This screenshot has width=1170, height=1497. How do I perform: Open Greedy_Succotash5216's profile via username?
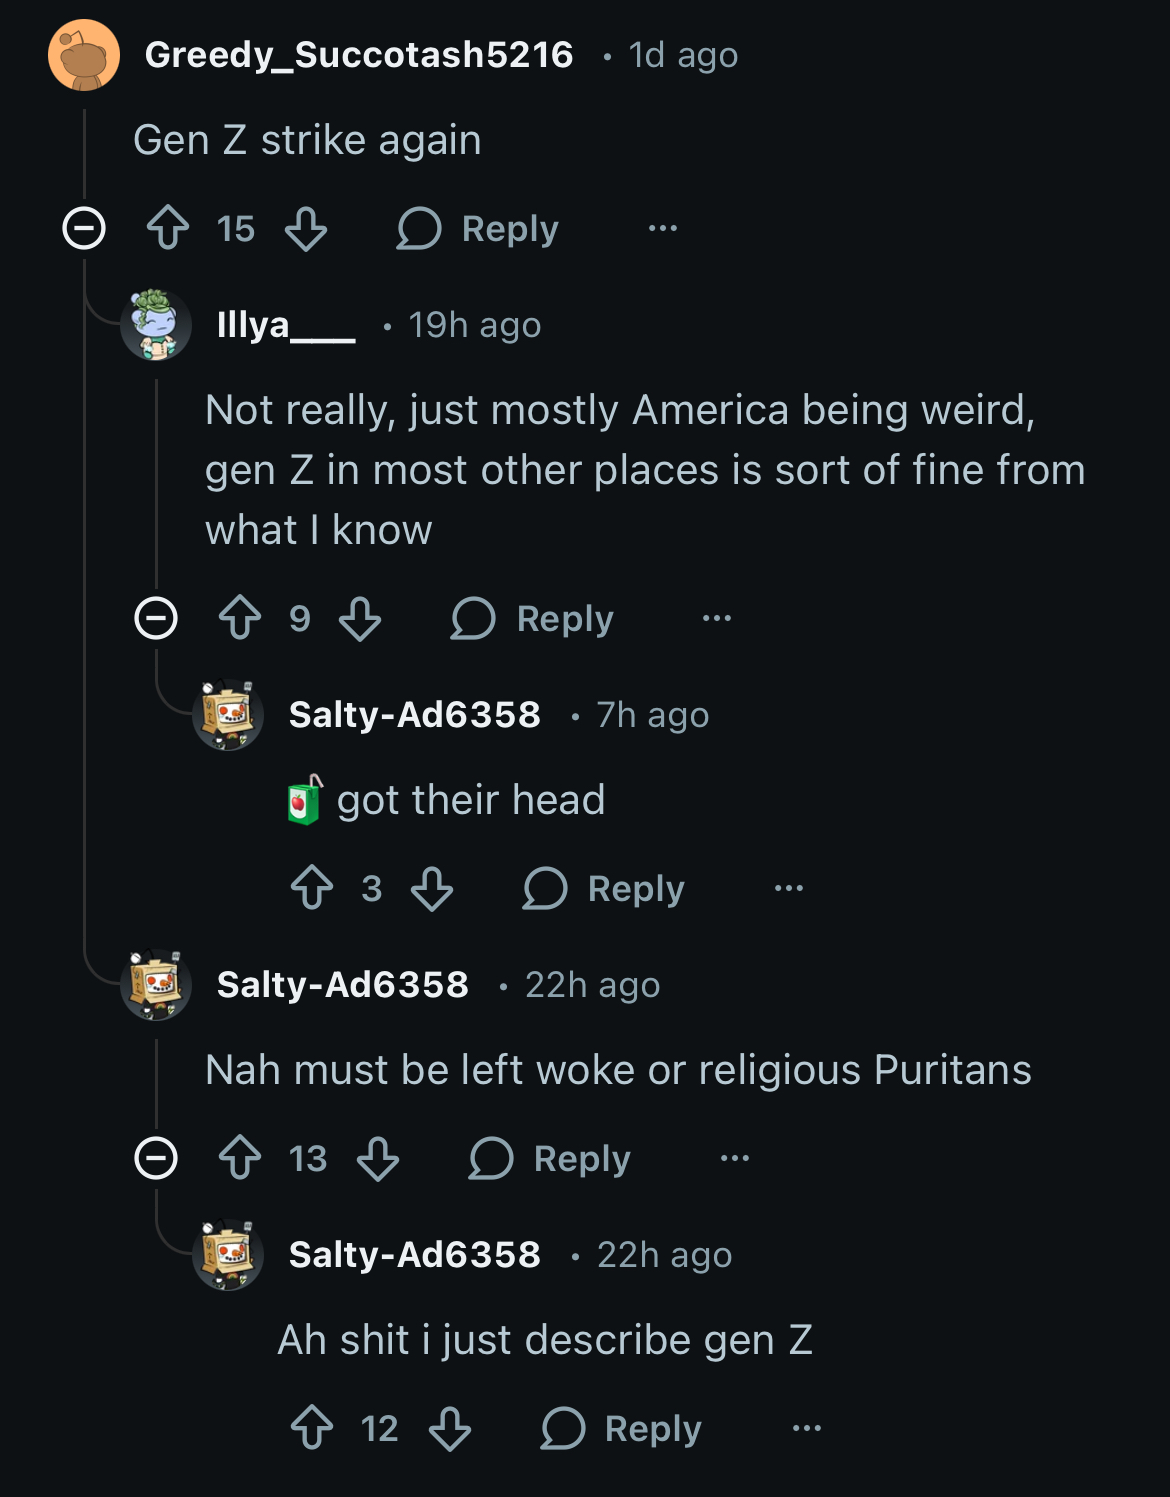[x=359, y=55]
